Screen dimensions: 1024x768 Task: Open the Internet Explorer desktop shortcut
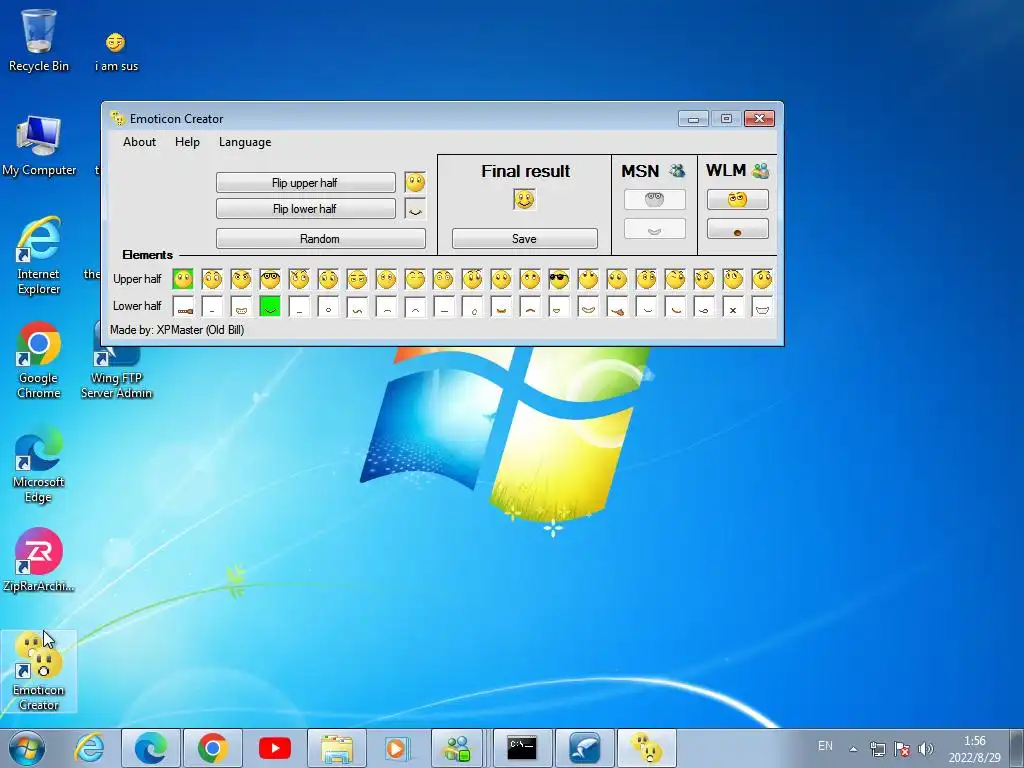(39, 255)
